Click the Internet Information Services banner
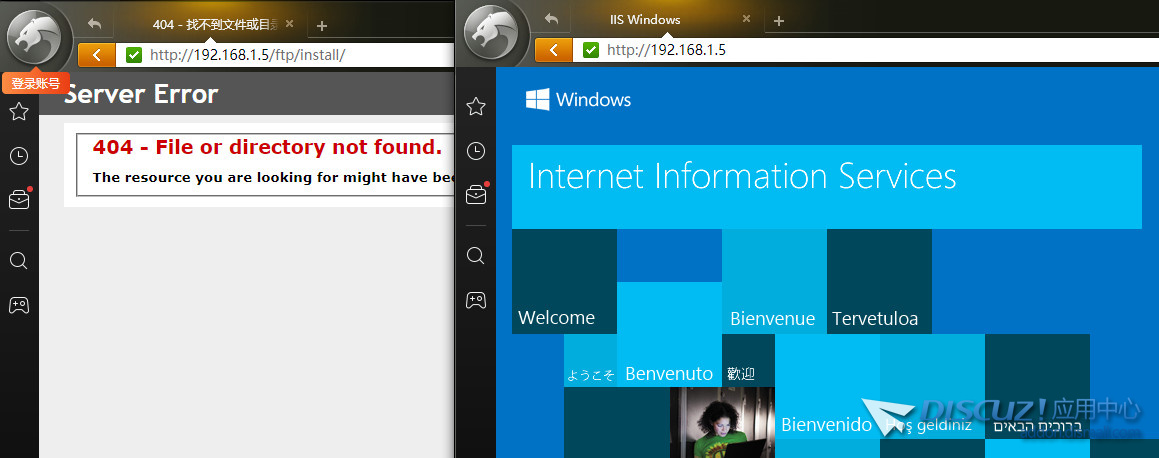This screenshot has height=458, width=1159. [x=826, y=187]
